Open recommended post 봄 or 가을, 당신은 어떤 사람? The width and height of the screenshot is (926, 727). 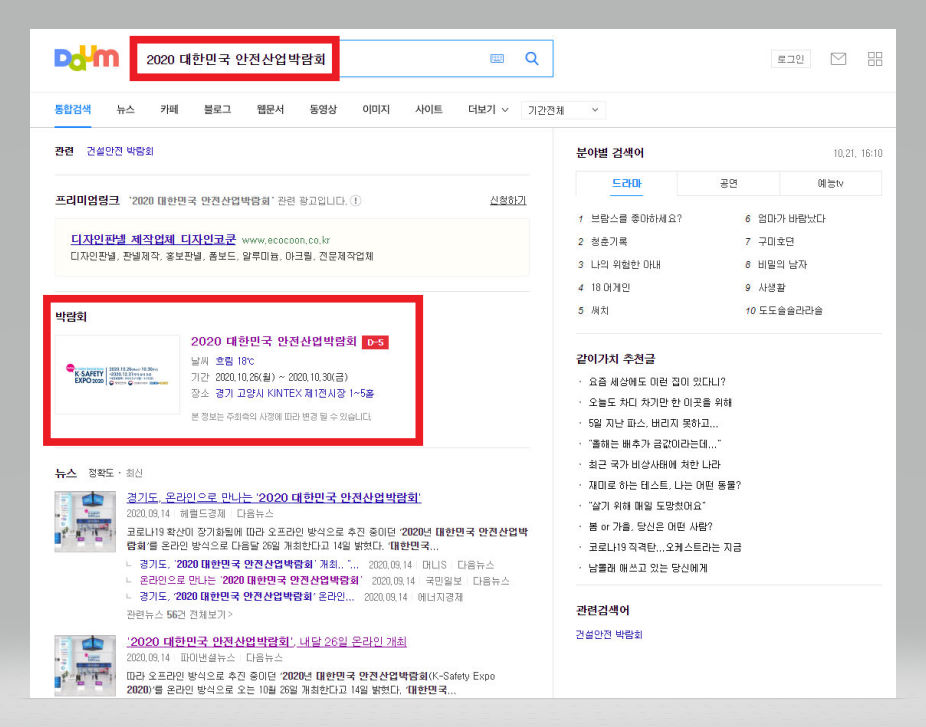point(650,527)
